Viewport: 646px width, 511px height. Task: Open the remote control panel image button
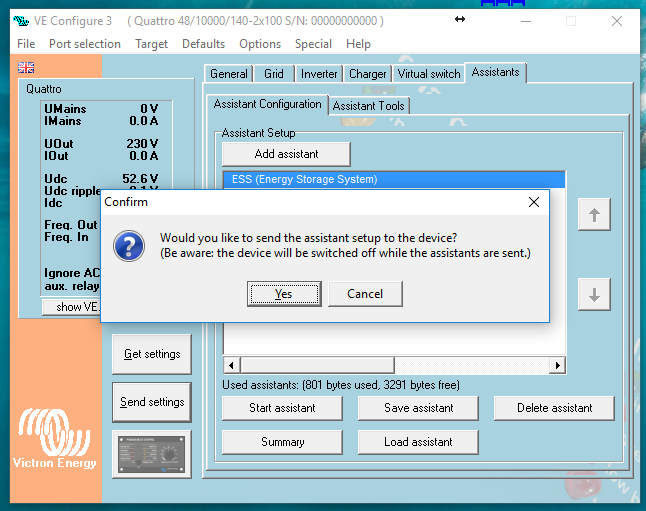(x=152, y=454)
